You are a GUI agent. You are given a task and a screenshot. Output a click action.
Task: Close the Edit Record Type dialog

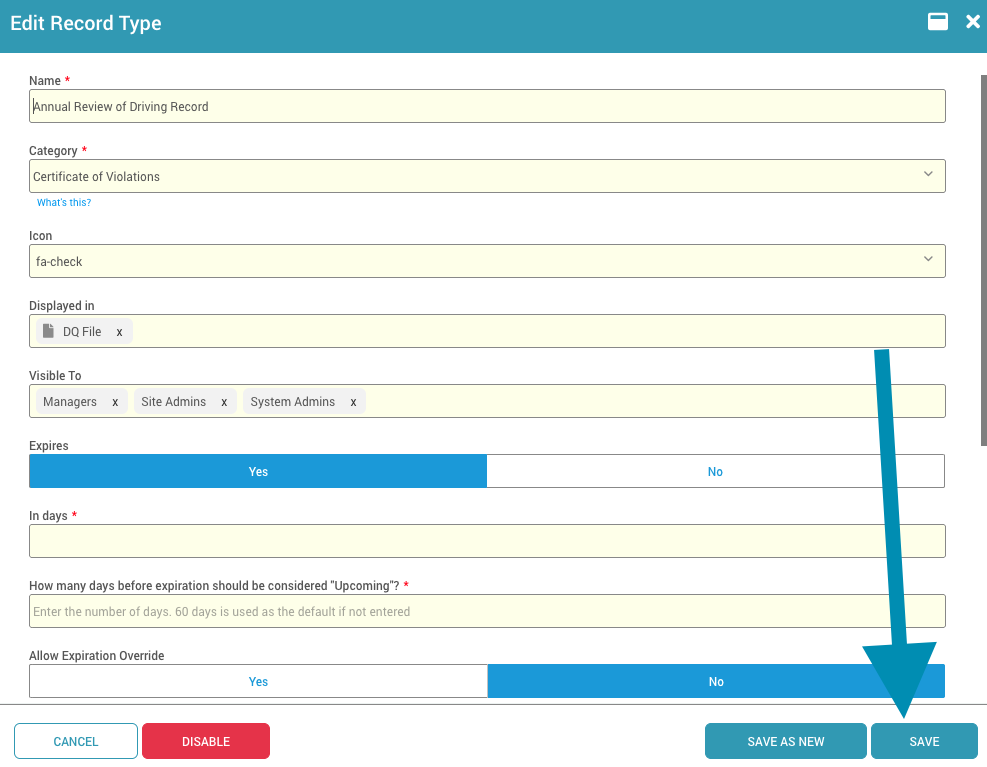point(972,22)
